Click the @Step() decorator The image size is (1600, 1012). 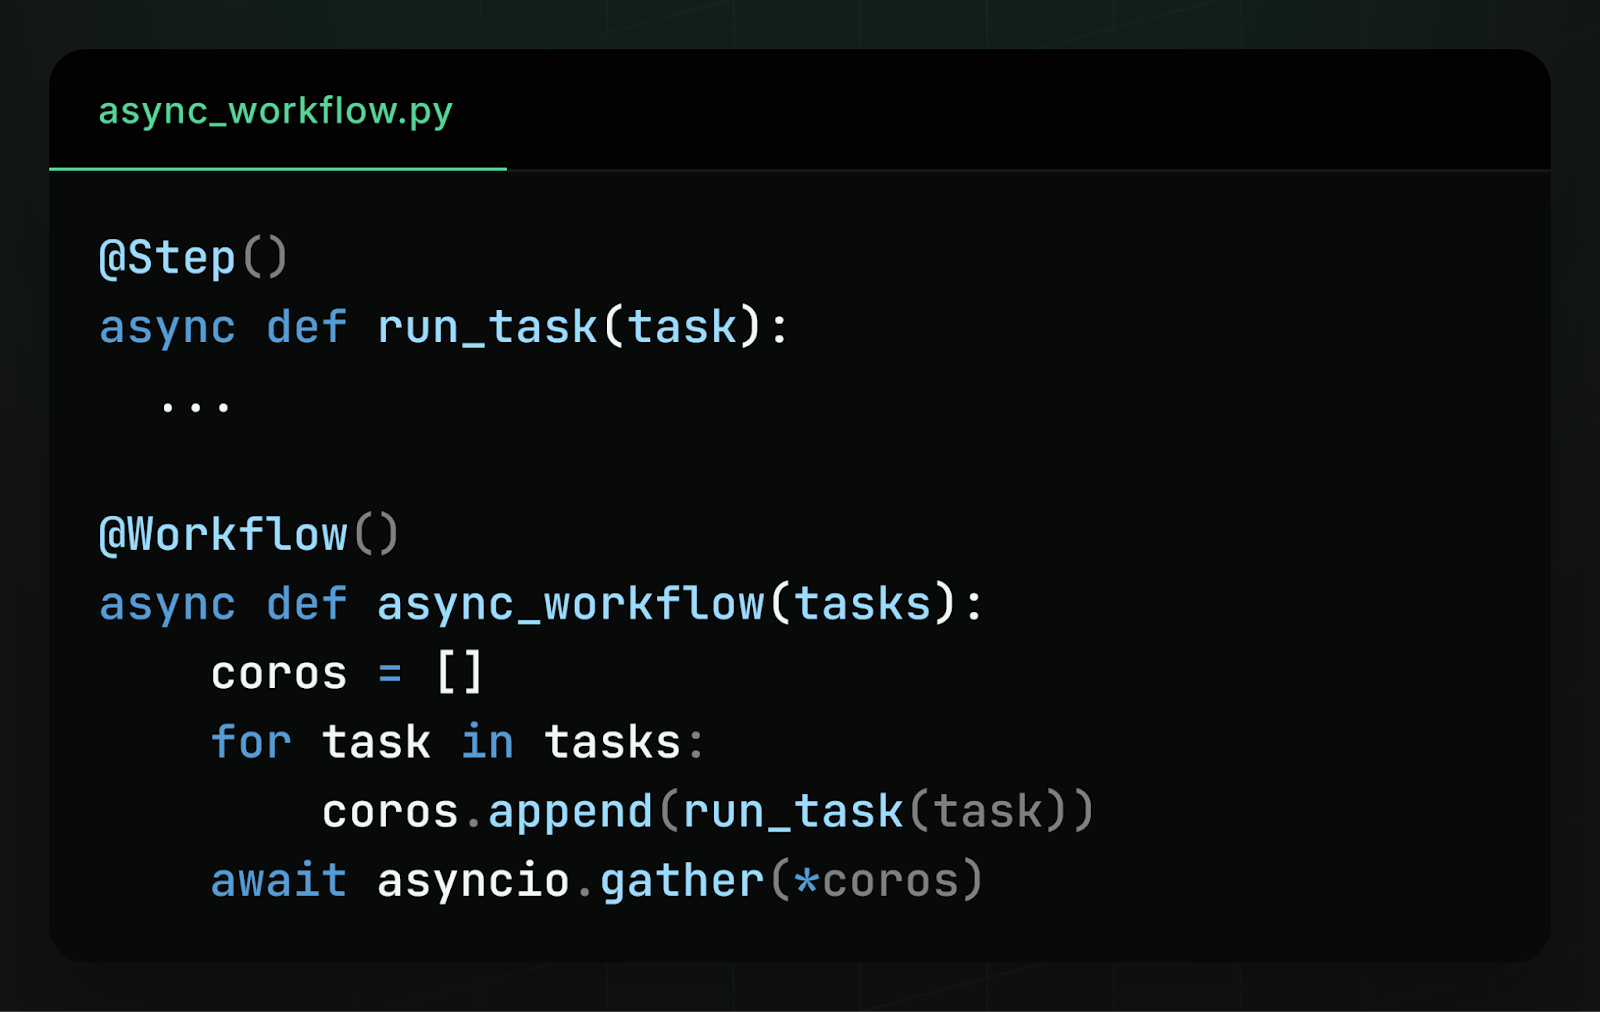point(190,257)
